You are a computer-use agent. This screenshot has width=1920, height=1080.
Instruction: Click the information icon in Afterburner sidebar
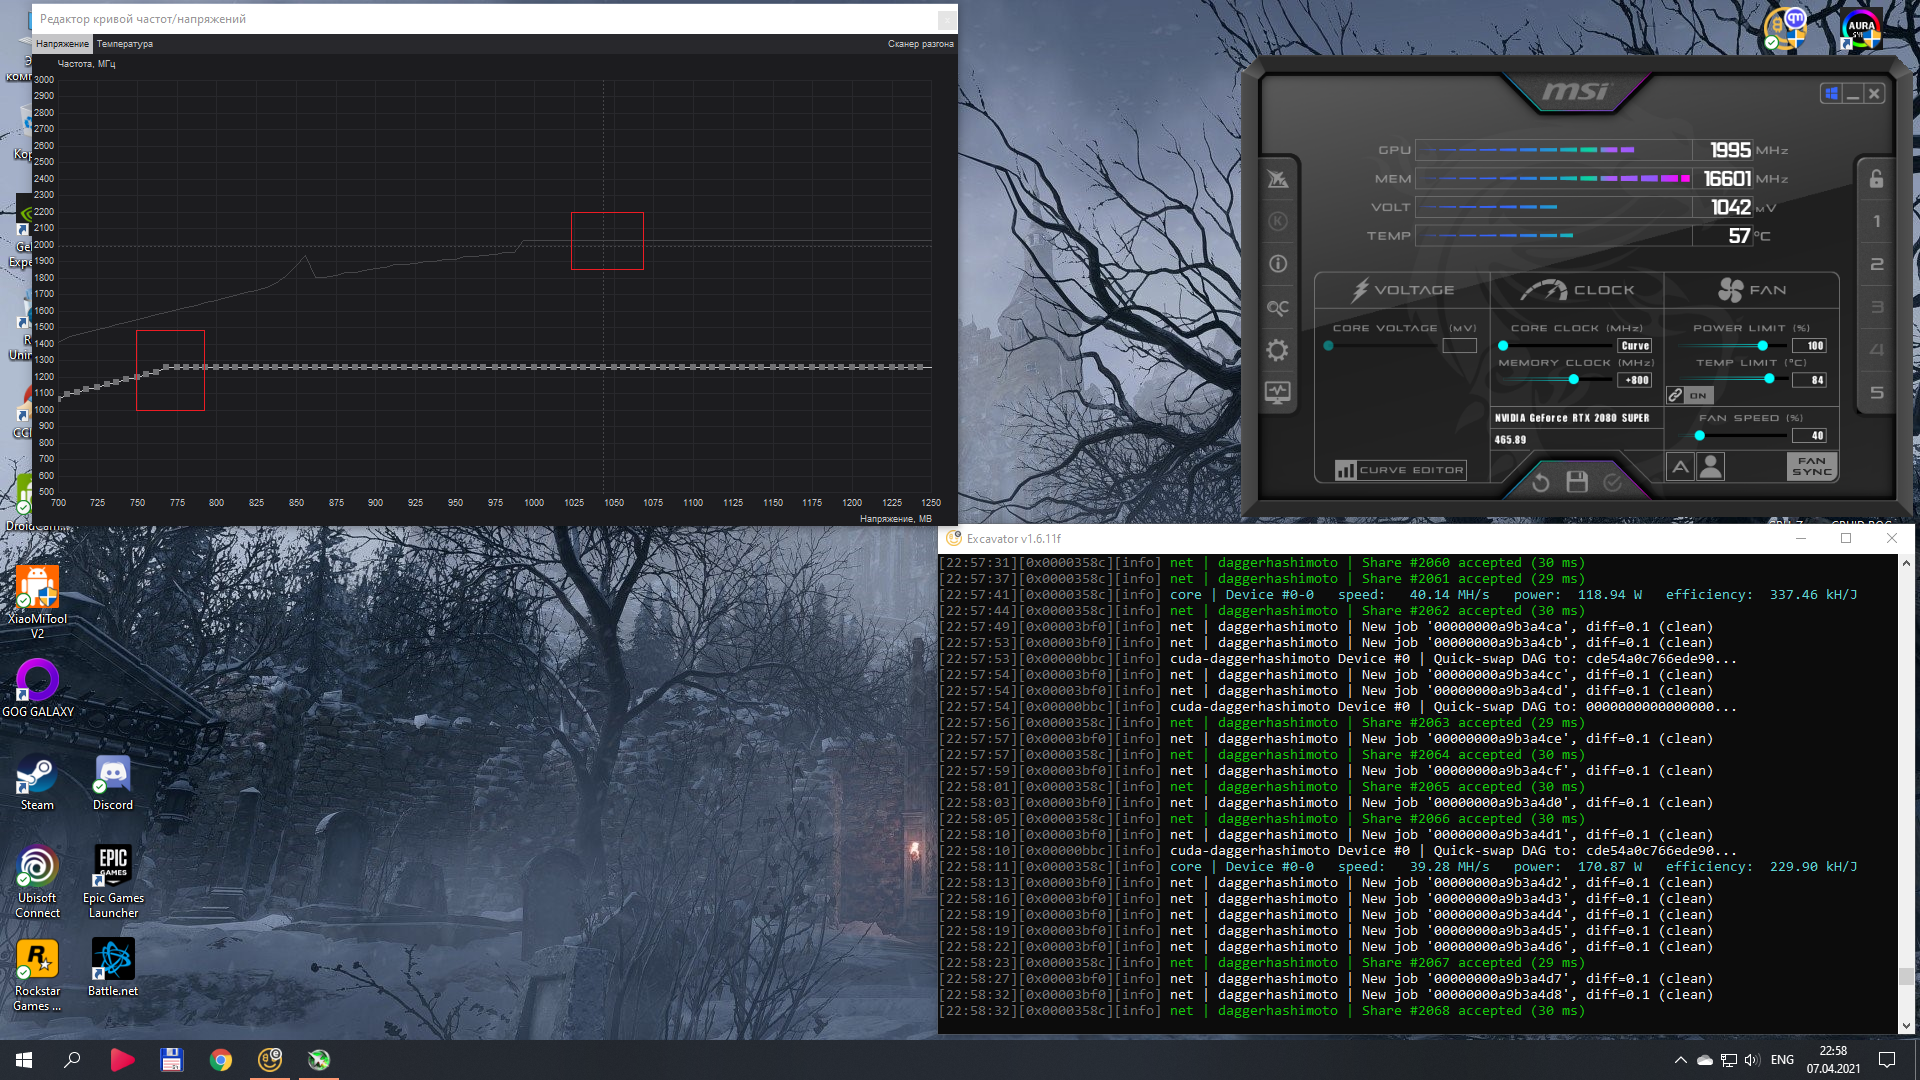(x=1277, y=264)
